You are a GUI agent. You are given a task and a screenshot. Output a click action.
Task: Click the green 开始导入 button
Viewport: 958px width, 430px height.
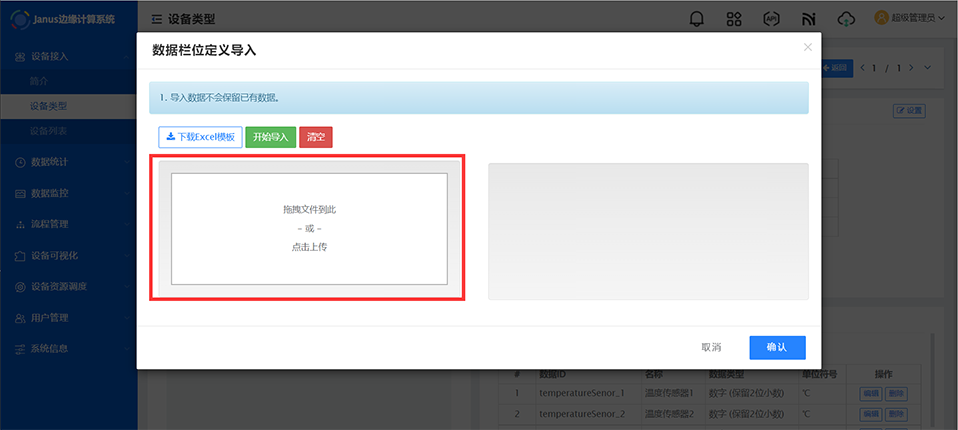tap(270, 137)
